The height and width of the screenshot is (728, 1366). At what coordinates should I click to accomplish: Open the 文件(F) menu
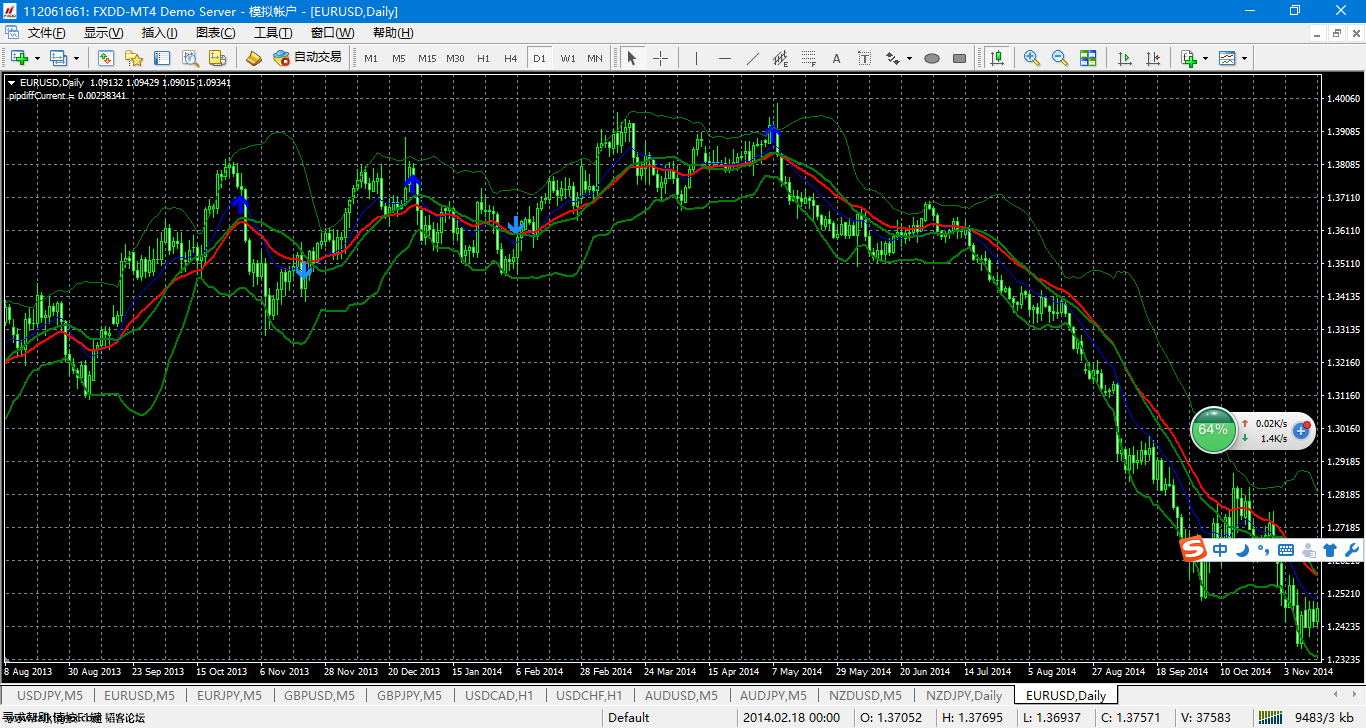(x=47, y=33)
